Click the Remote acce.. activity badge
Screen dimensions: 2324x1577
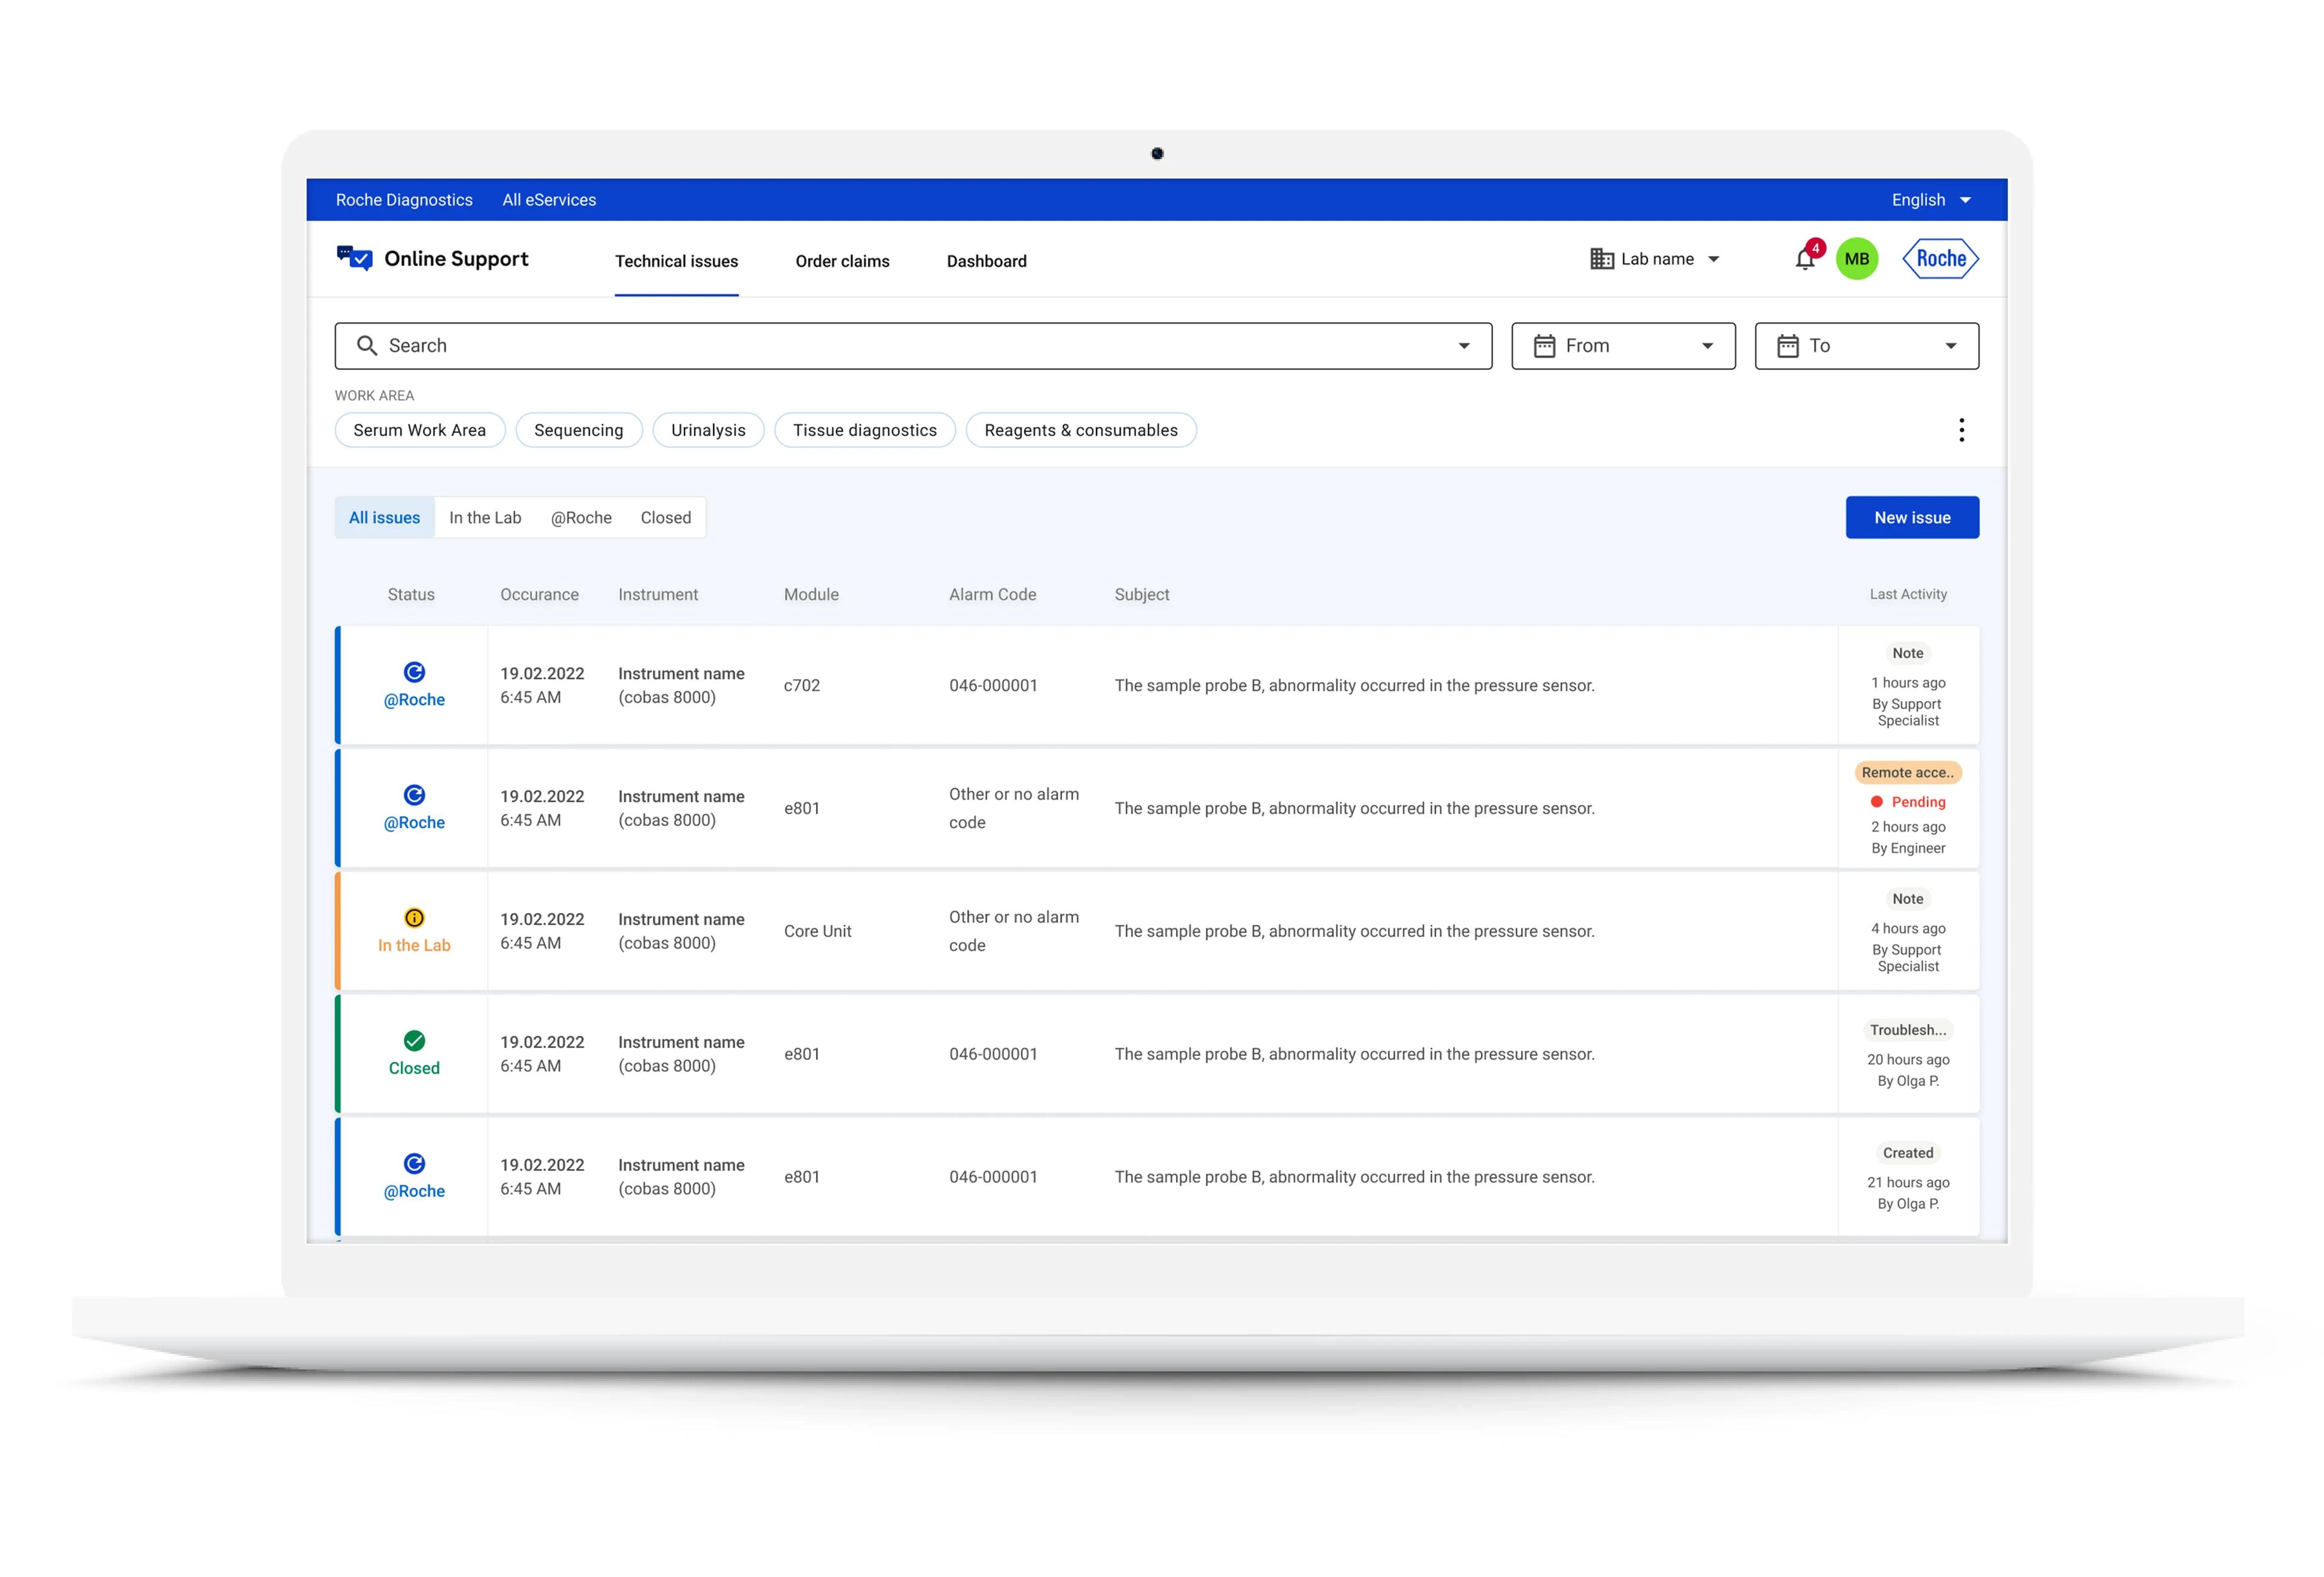click(1908, 773)
